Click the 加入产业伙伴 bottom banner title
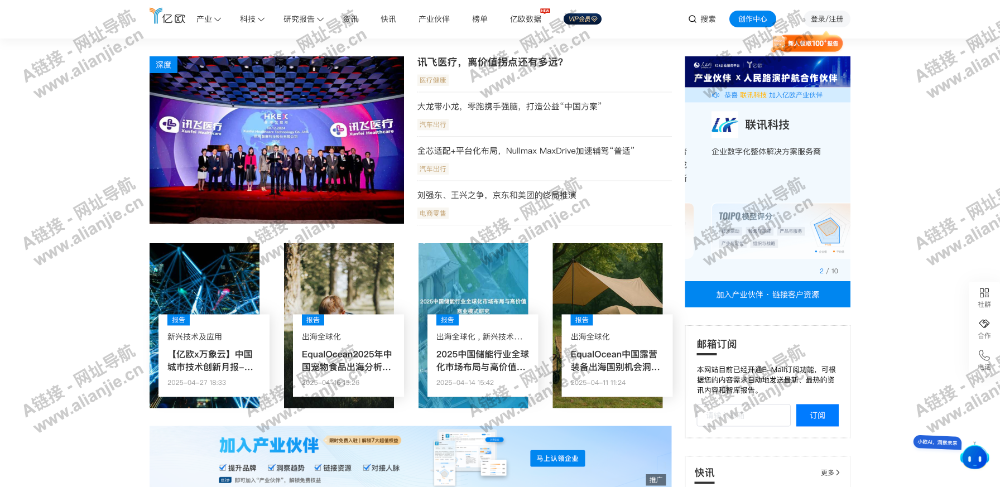This screenshot has height=487, width=1000. (x=268, y=444)
